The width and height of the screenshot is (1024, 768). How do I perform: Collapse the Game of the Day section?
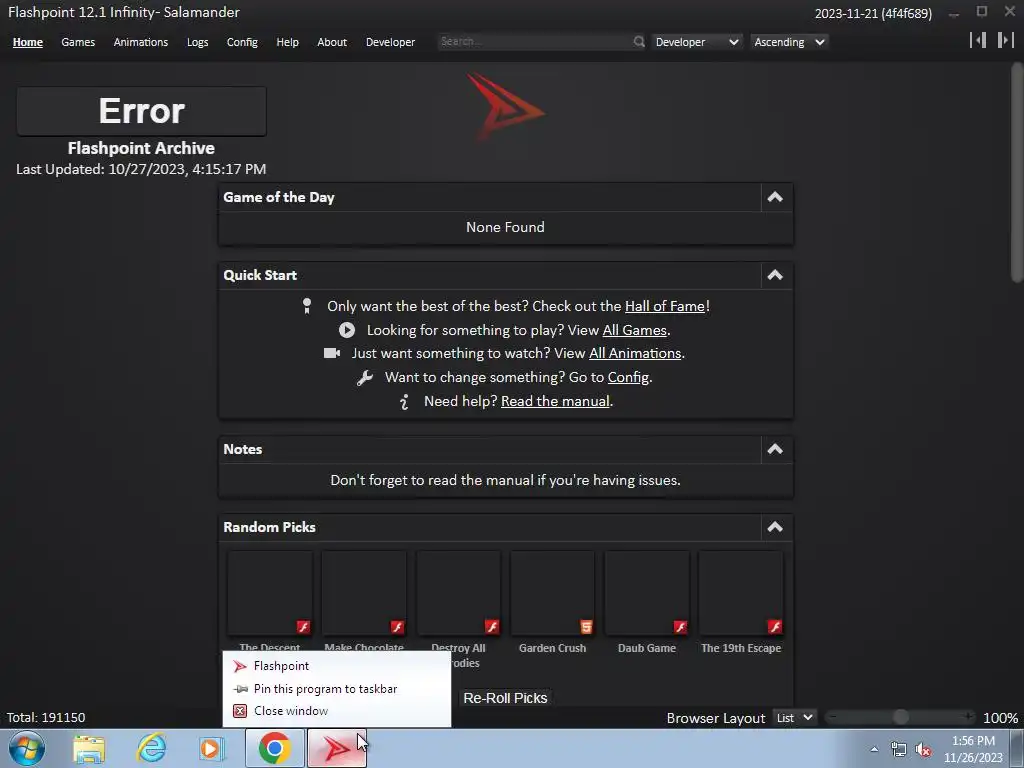pos(775,197)
